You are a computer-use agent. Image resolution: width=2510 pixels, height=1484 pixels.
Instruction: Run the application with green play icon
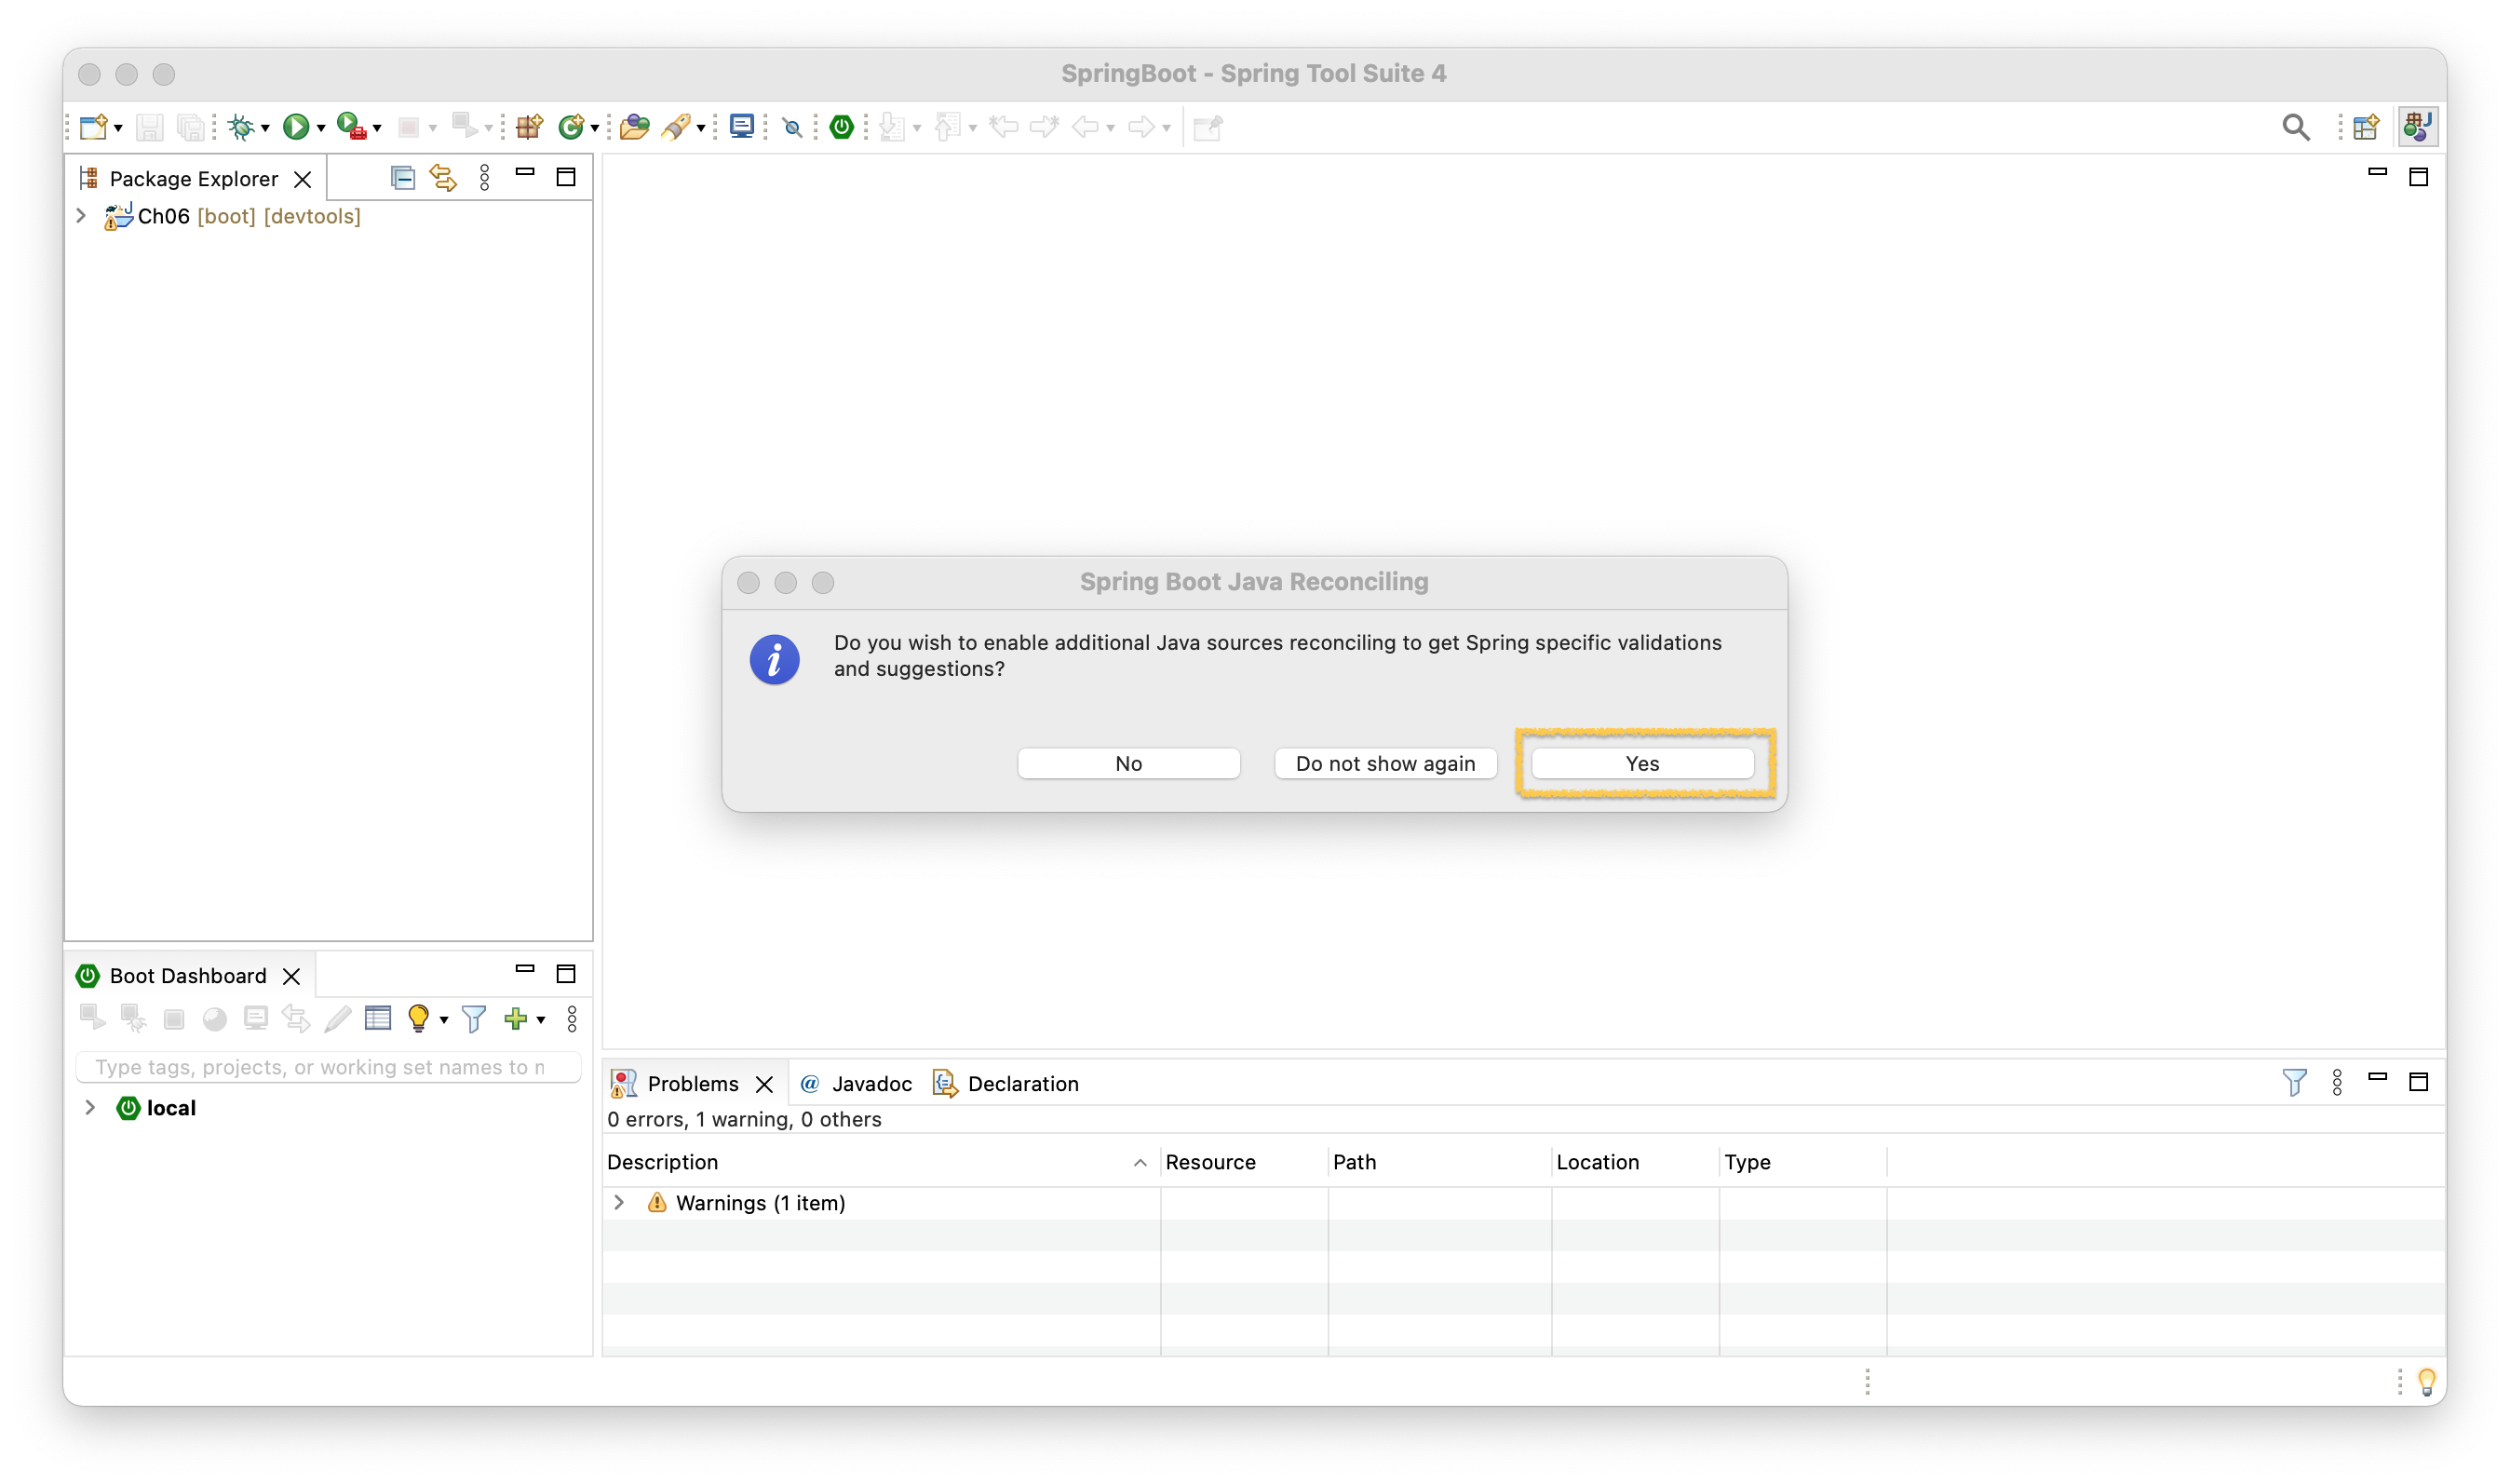tap(296, 127)
